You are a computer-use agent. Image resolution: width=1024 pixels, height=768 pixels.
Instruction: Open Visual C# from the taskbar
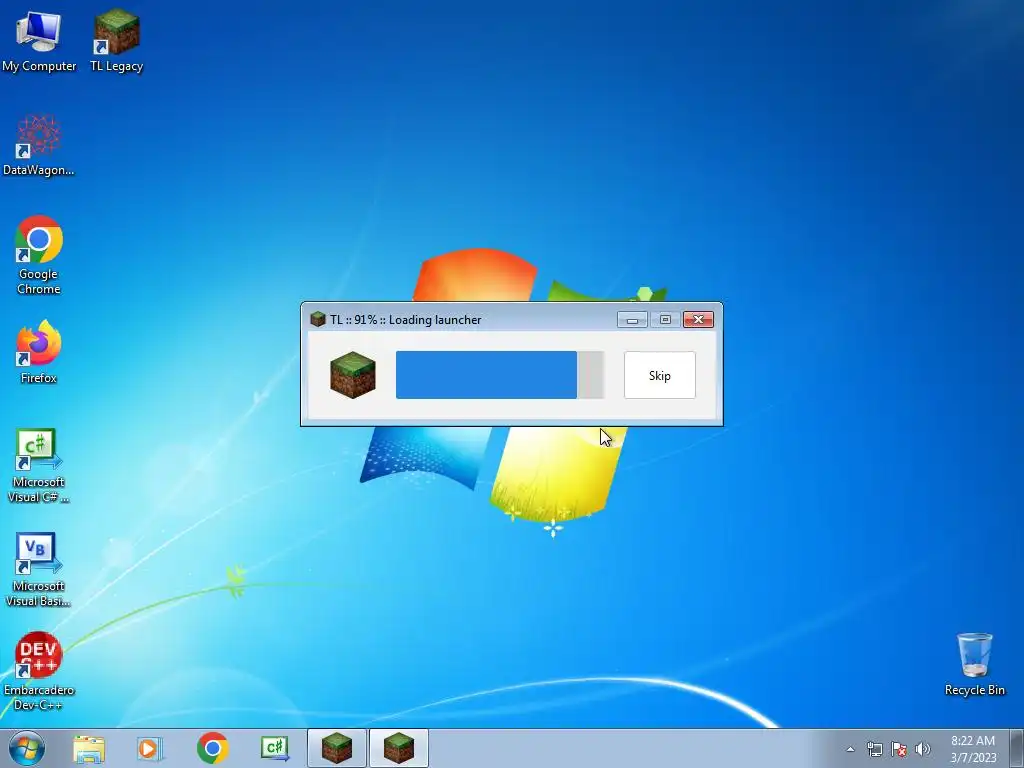pos(275,748)
